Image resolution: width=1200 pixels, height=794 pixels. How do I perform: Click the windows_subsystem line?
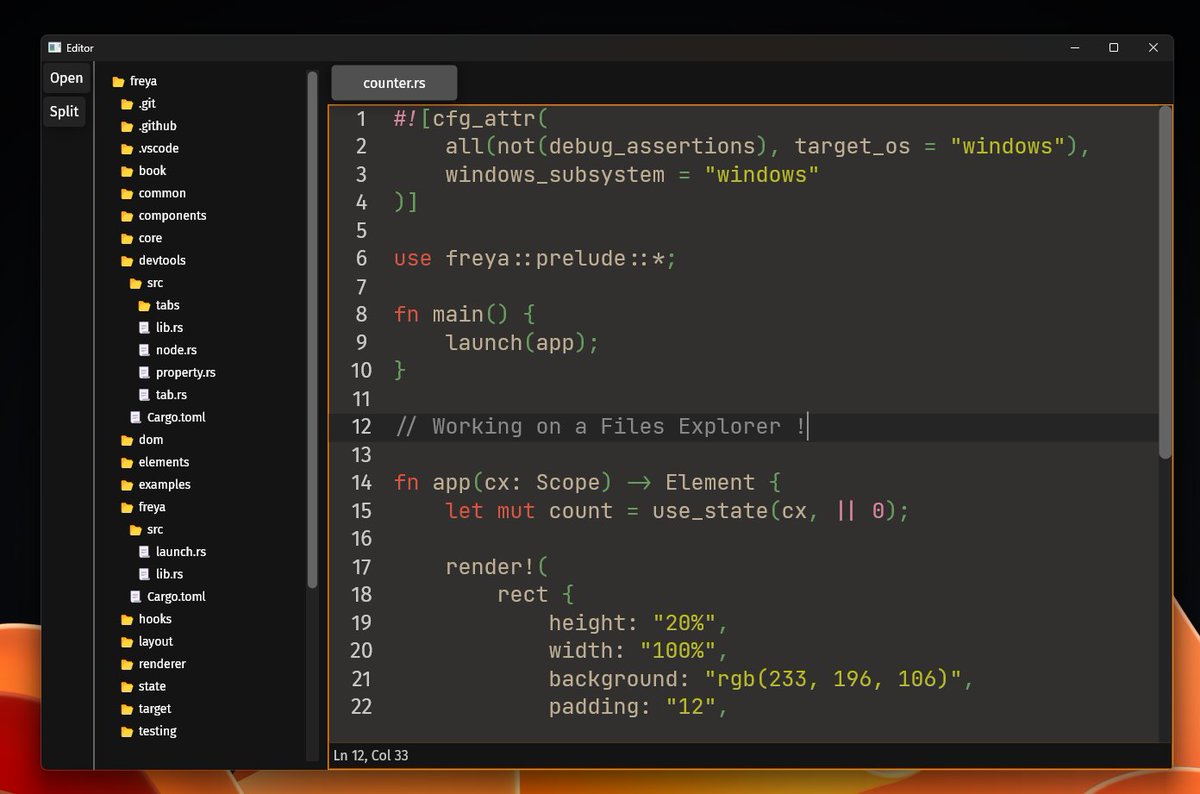point(632,175)
